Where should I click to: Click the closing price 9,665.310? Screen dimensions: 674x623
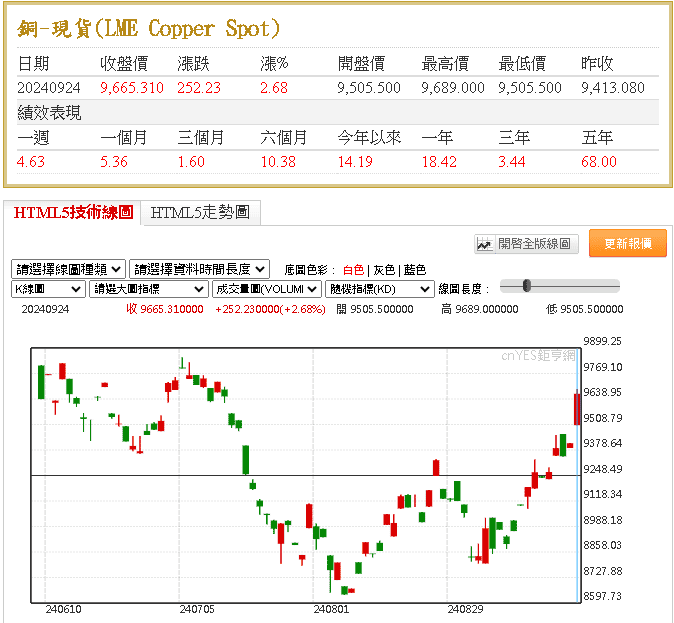click(x=132, y=88)
